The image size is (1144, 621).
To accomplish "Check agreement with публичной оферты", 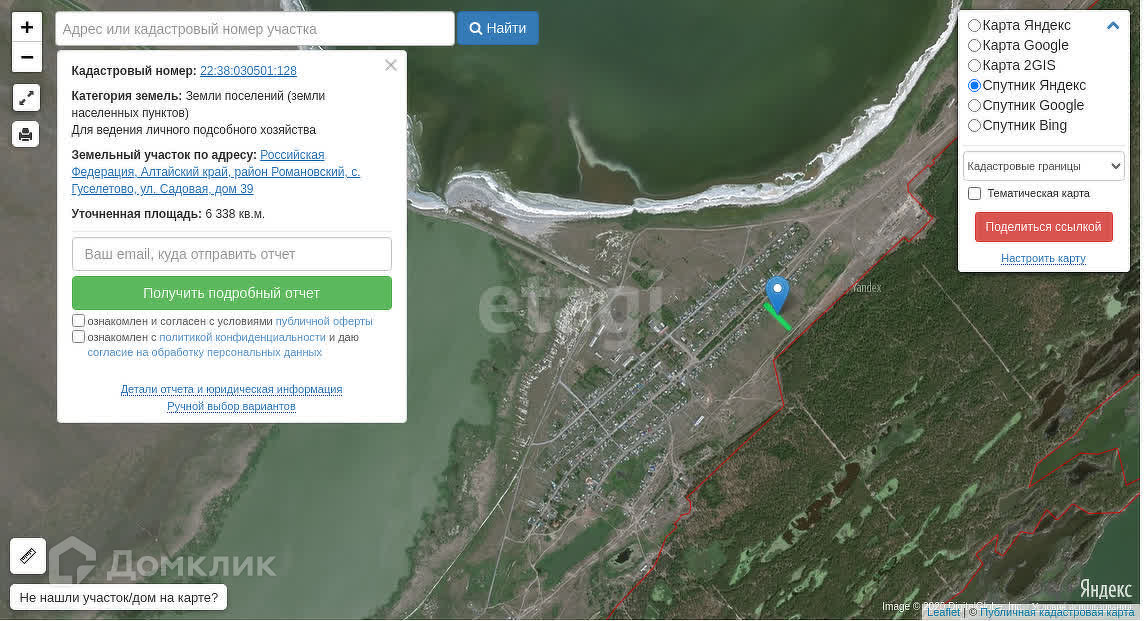I will [x=78, y=320].
